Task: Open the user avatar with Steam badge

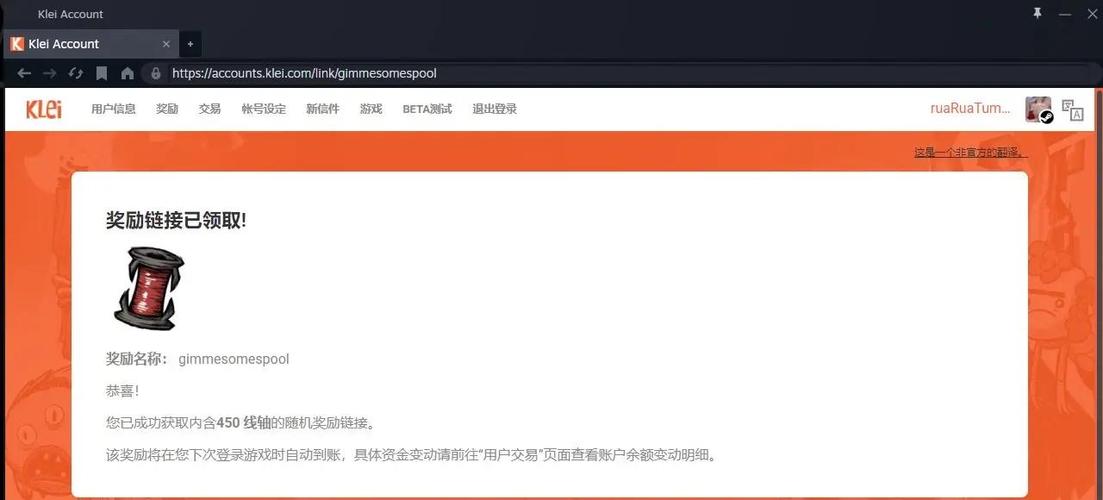Action: pyautogui.click(x=1038, y=110)
